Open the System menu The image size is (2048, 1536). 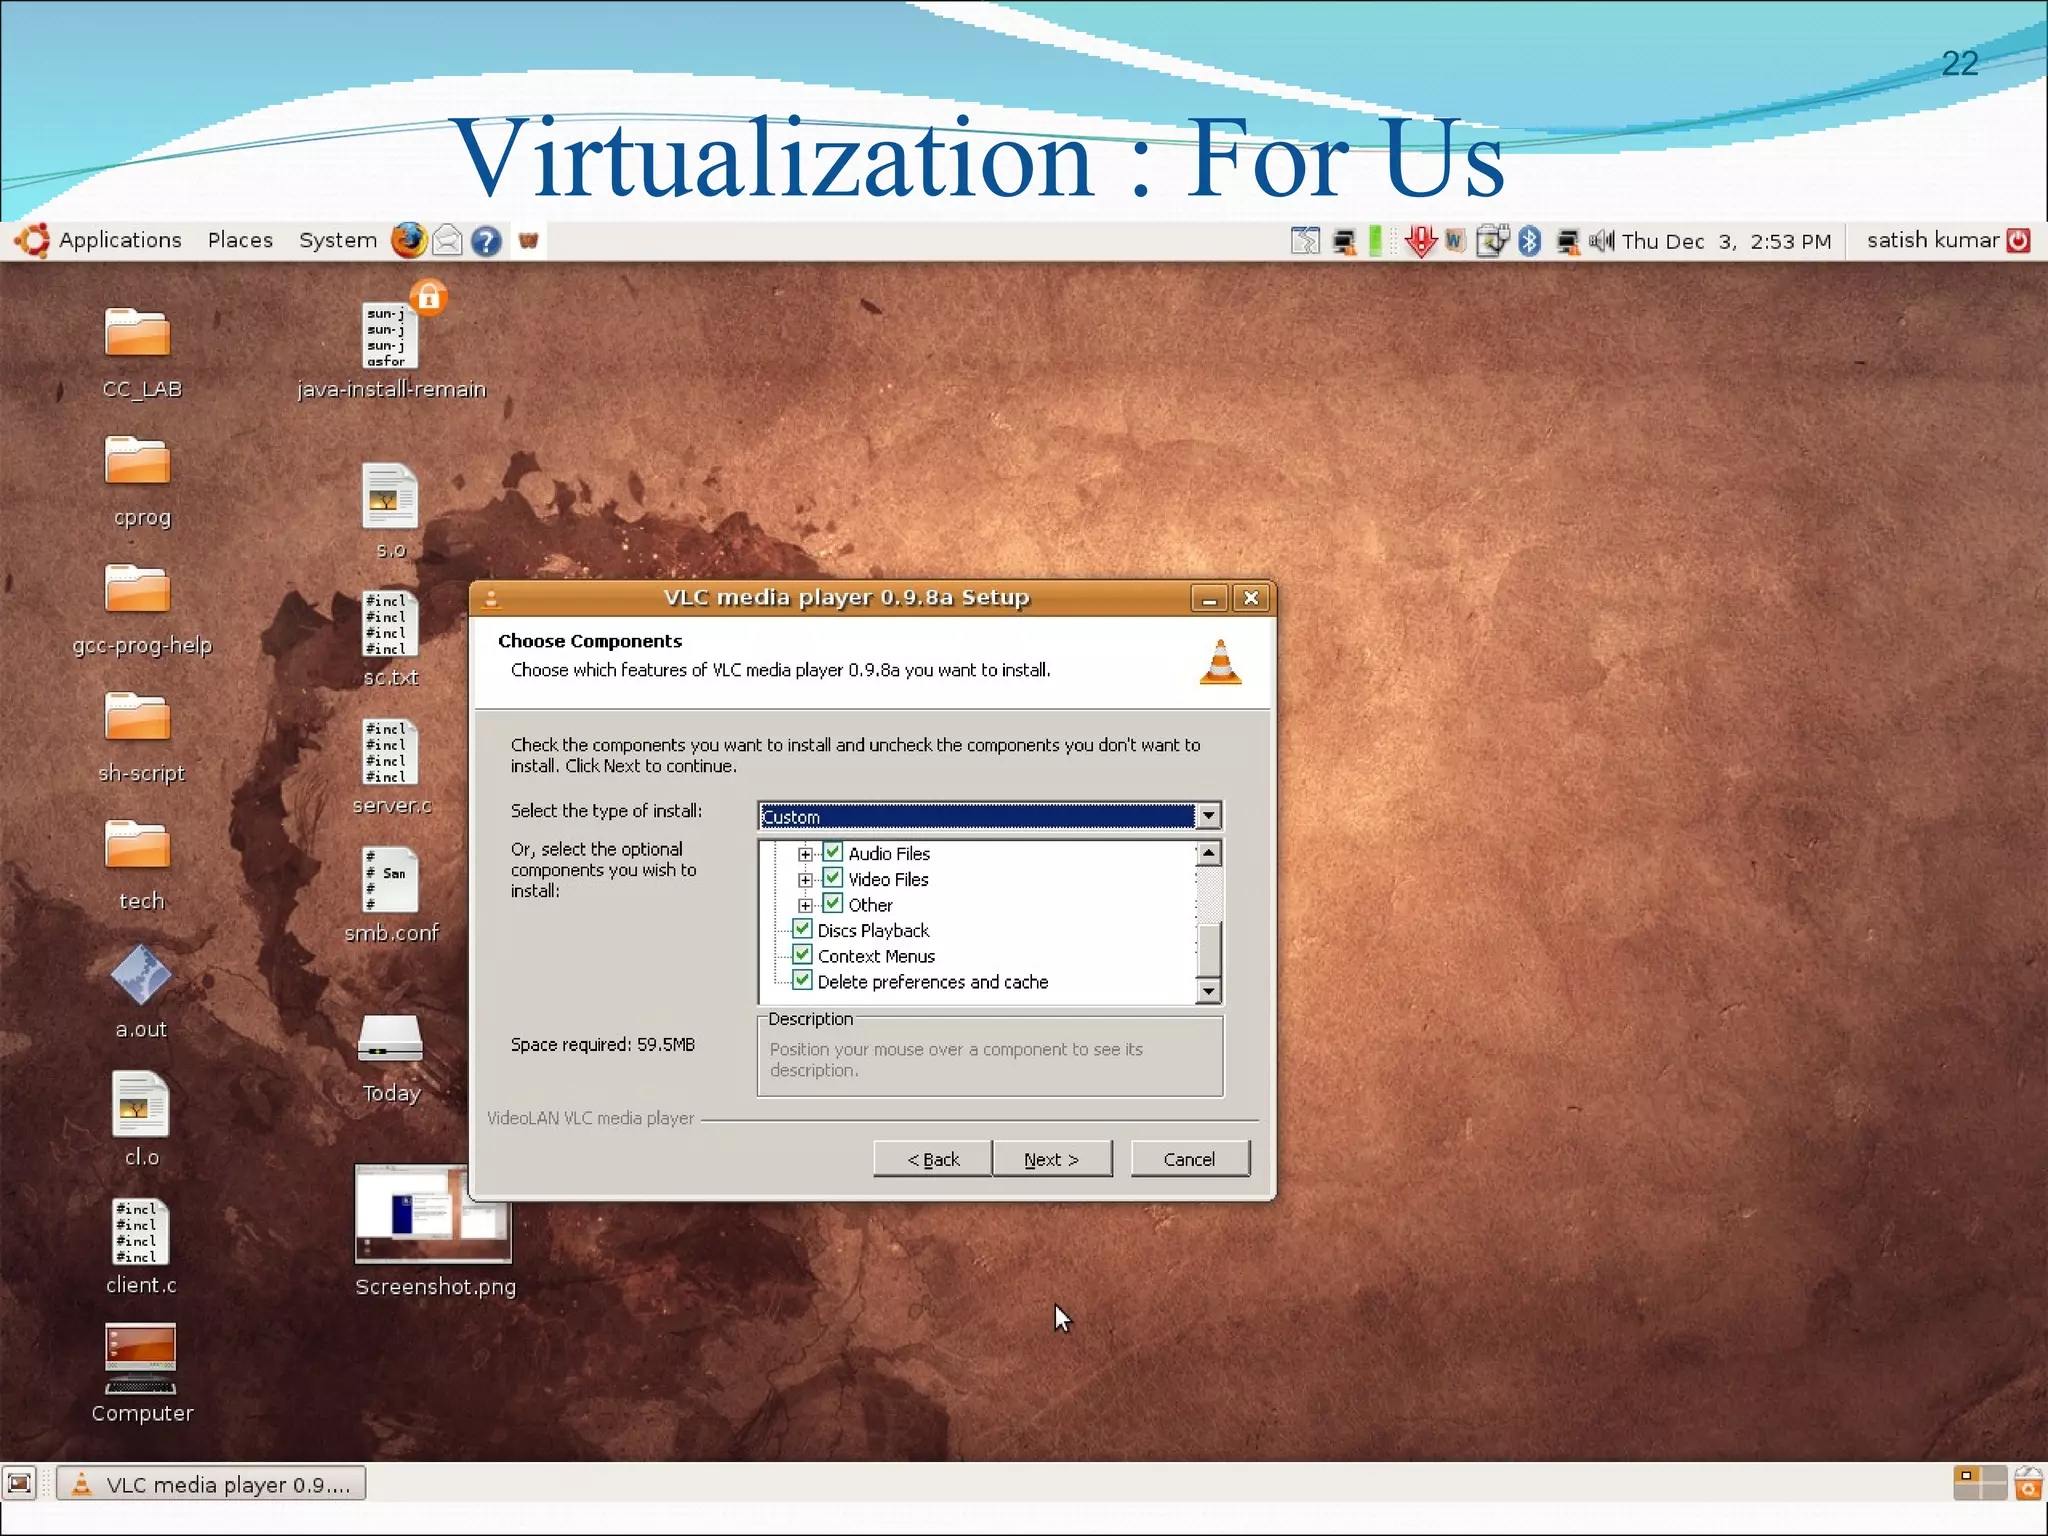click(338, 240)
